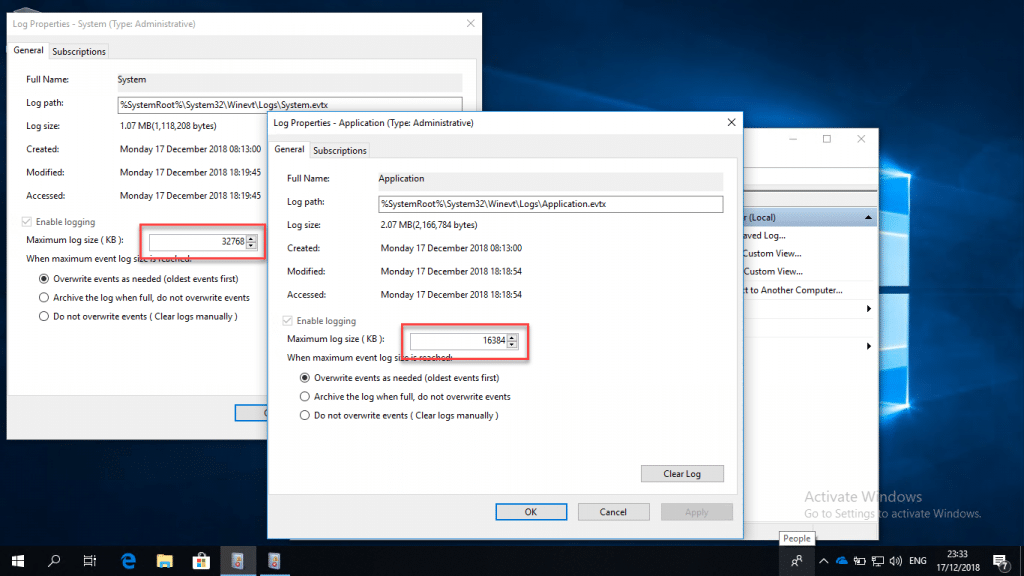Viewport: 1024px width, 576px height.
Task: Click System log size 1.07 MB text
Action: 168,126
